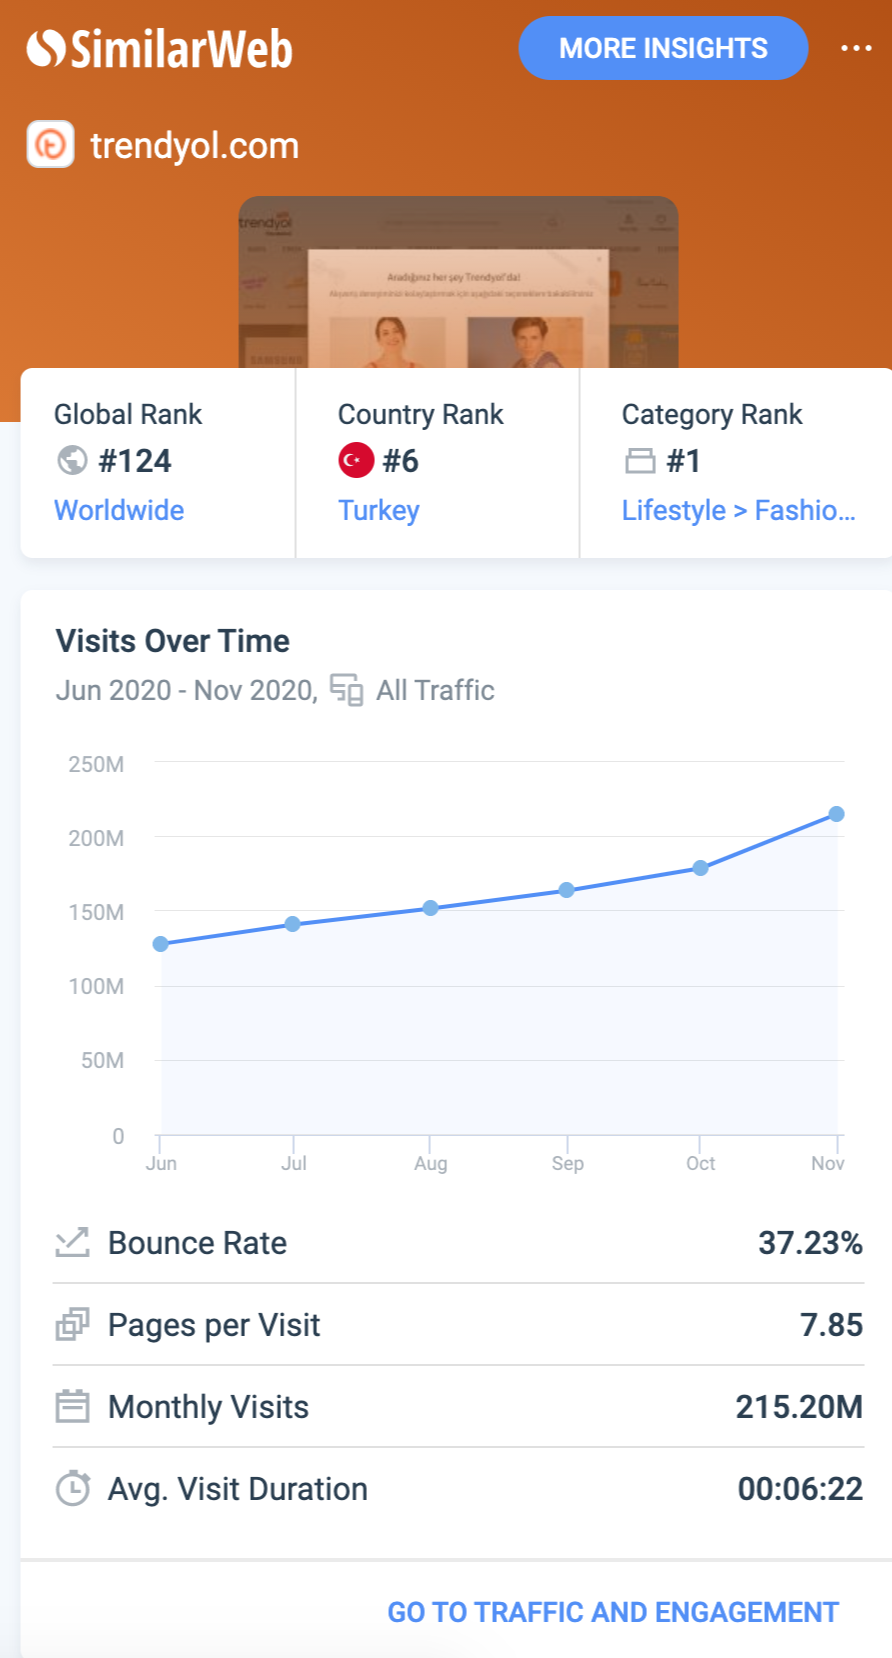Click the trendyol.com site name
The image size is (892, 1658).
pos(194,146)
